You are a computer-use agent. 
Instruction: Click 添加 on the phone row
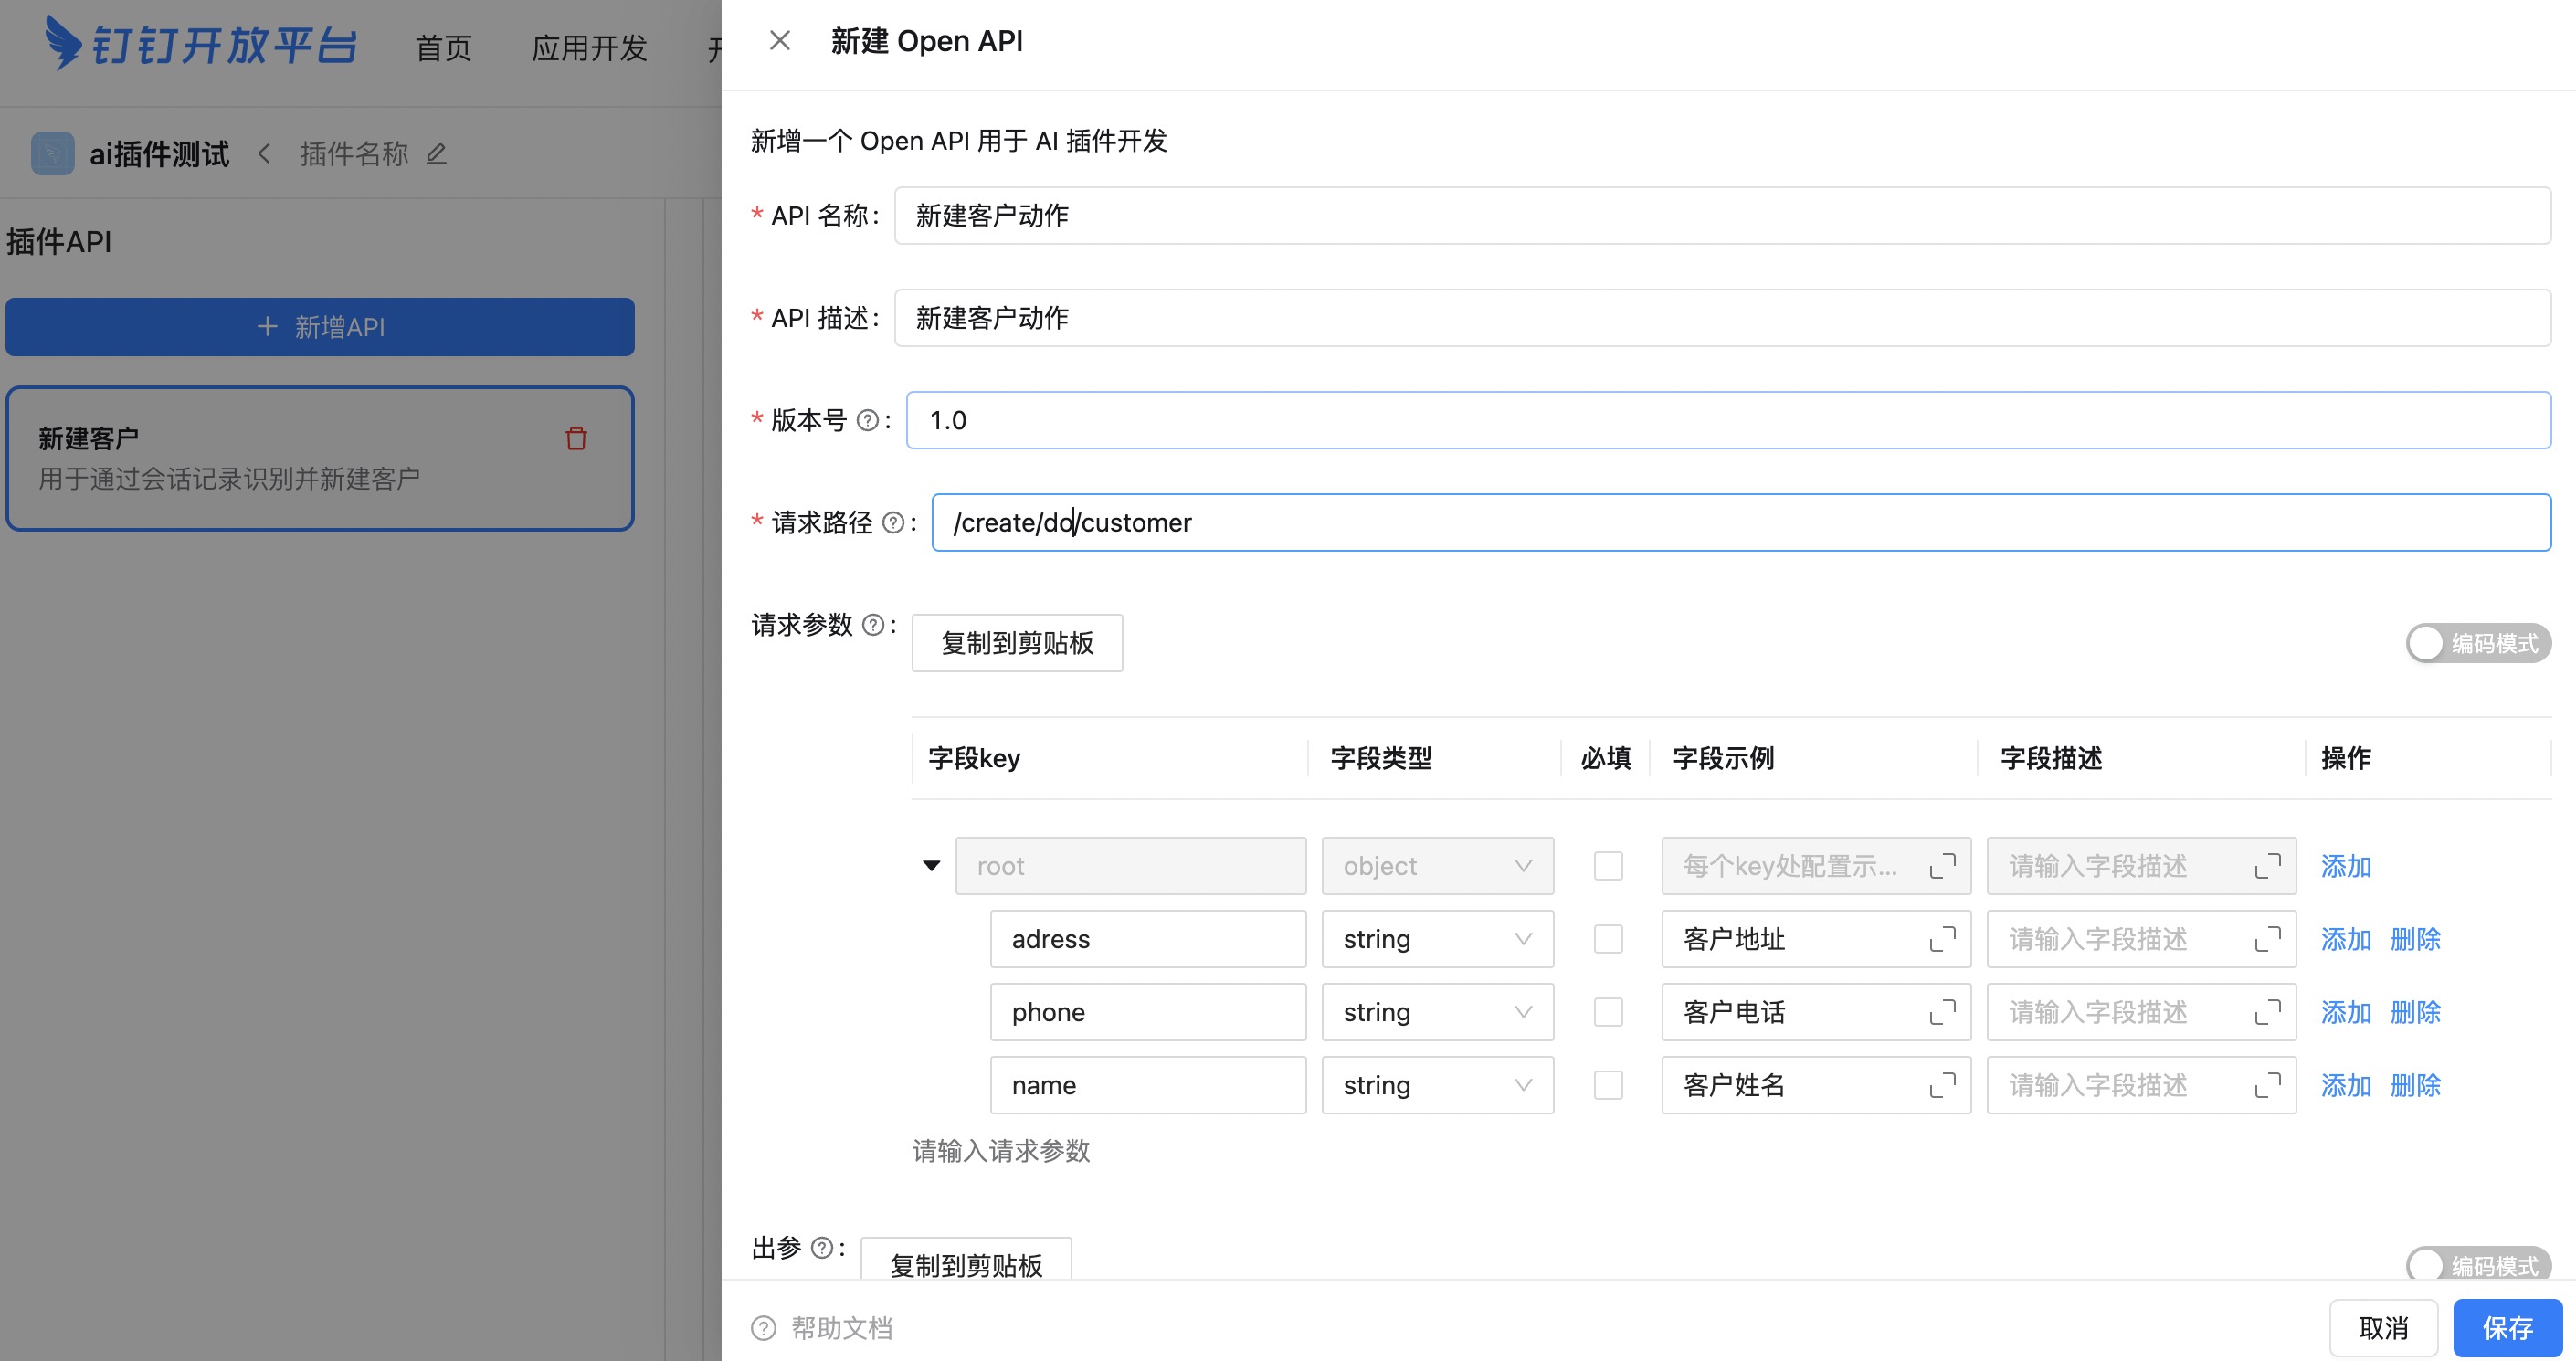tap(2346, 1012)
